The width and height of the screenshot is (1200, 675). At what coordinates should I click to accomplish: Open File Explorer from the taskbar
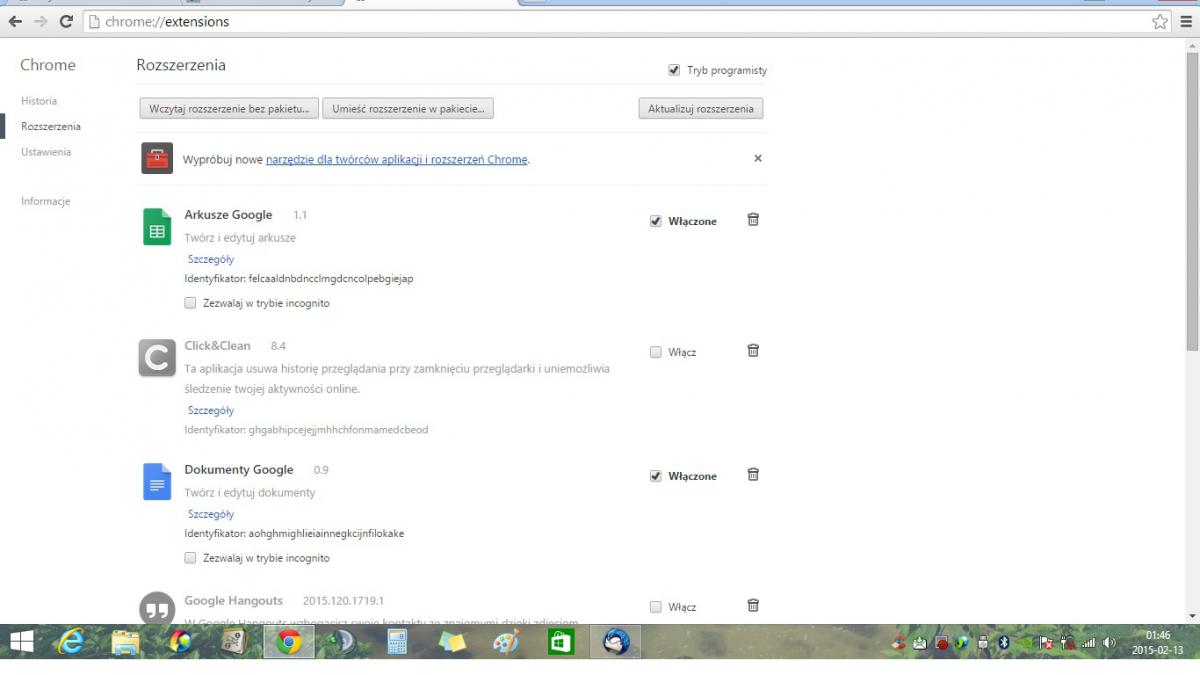point(125,642)
